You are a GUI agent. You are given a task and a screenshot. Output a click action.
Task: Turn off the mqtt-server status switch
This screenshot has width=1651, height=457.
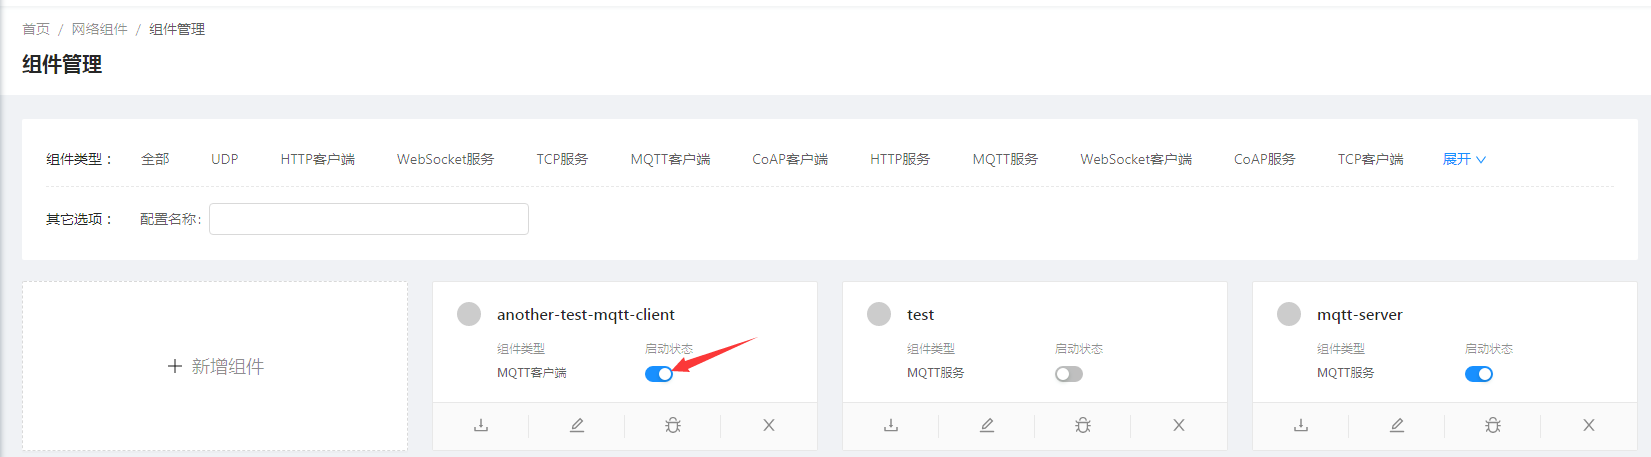[1479, 374]
